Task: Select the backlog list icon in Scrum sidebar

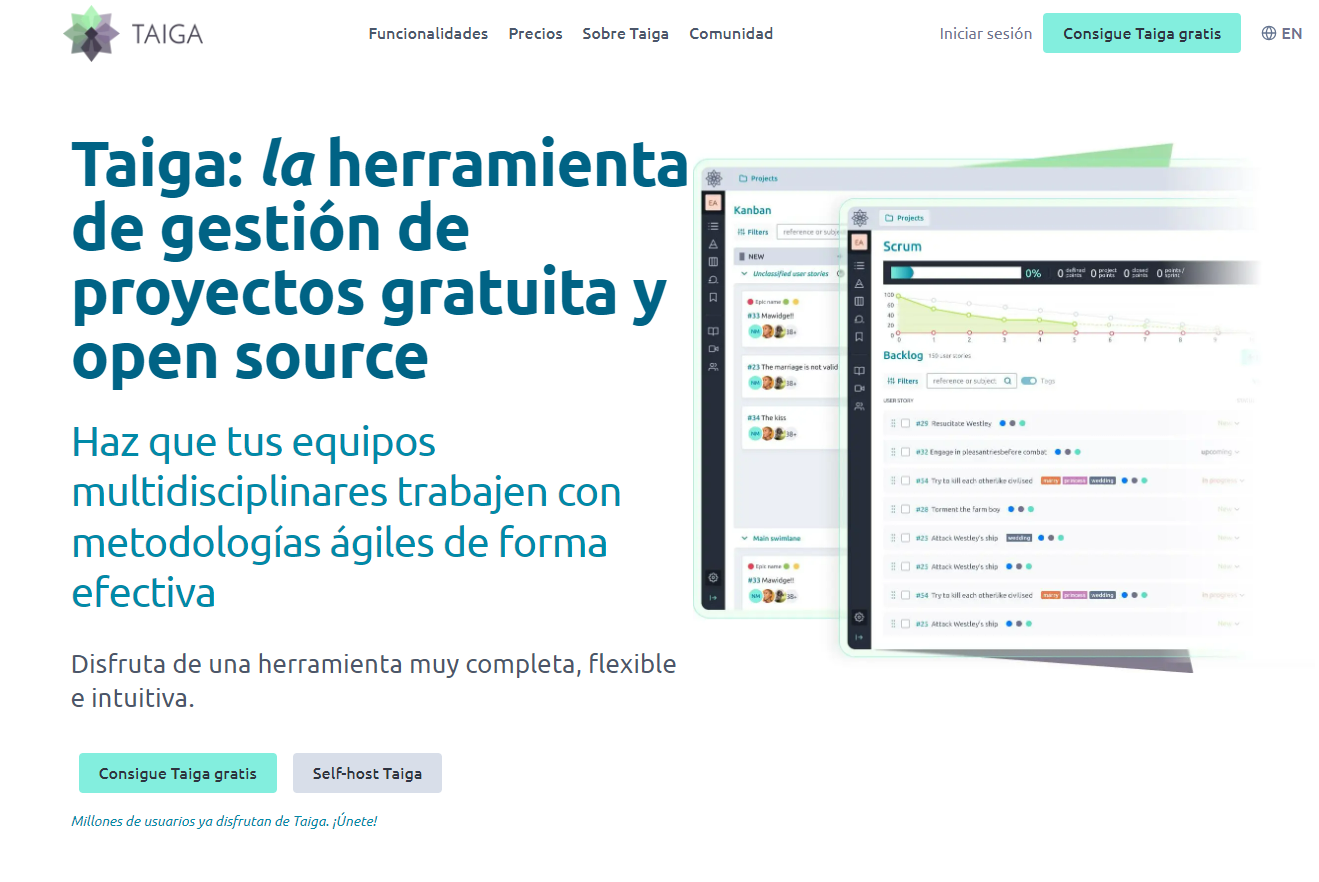Action: [x=859, y=265]
